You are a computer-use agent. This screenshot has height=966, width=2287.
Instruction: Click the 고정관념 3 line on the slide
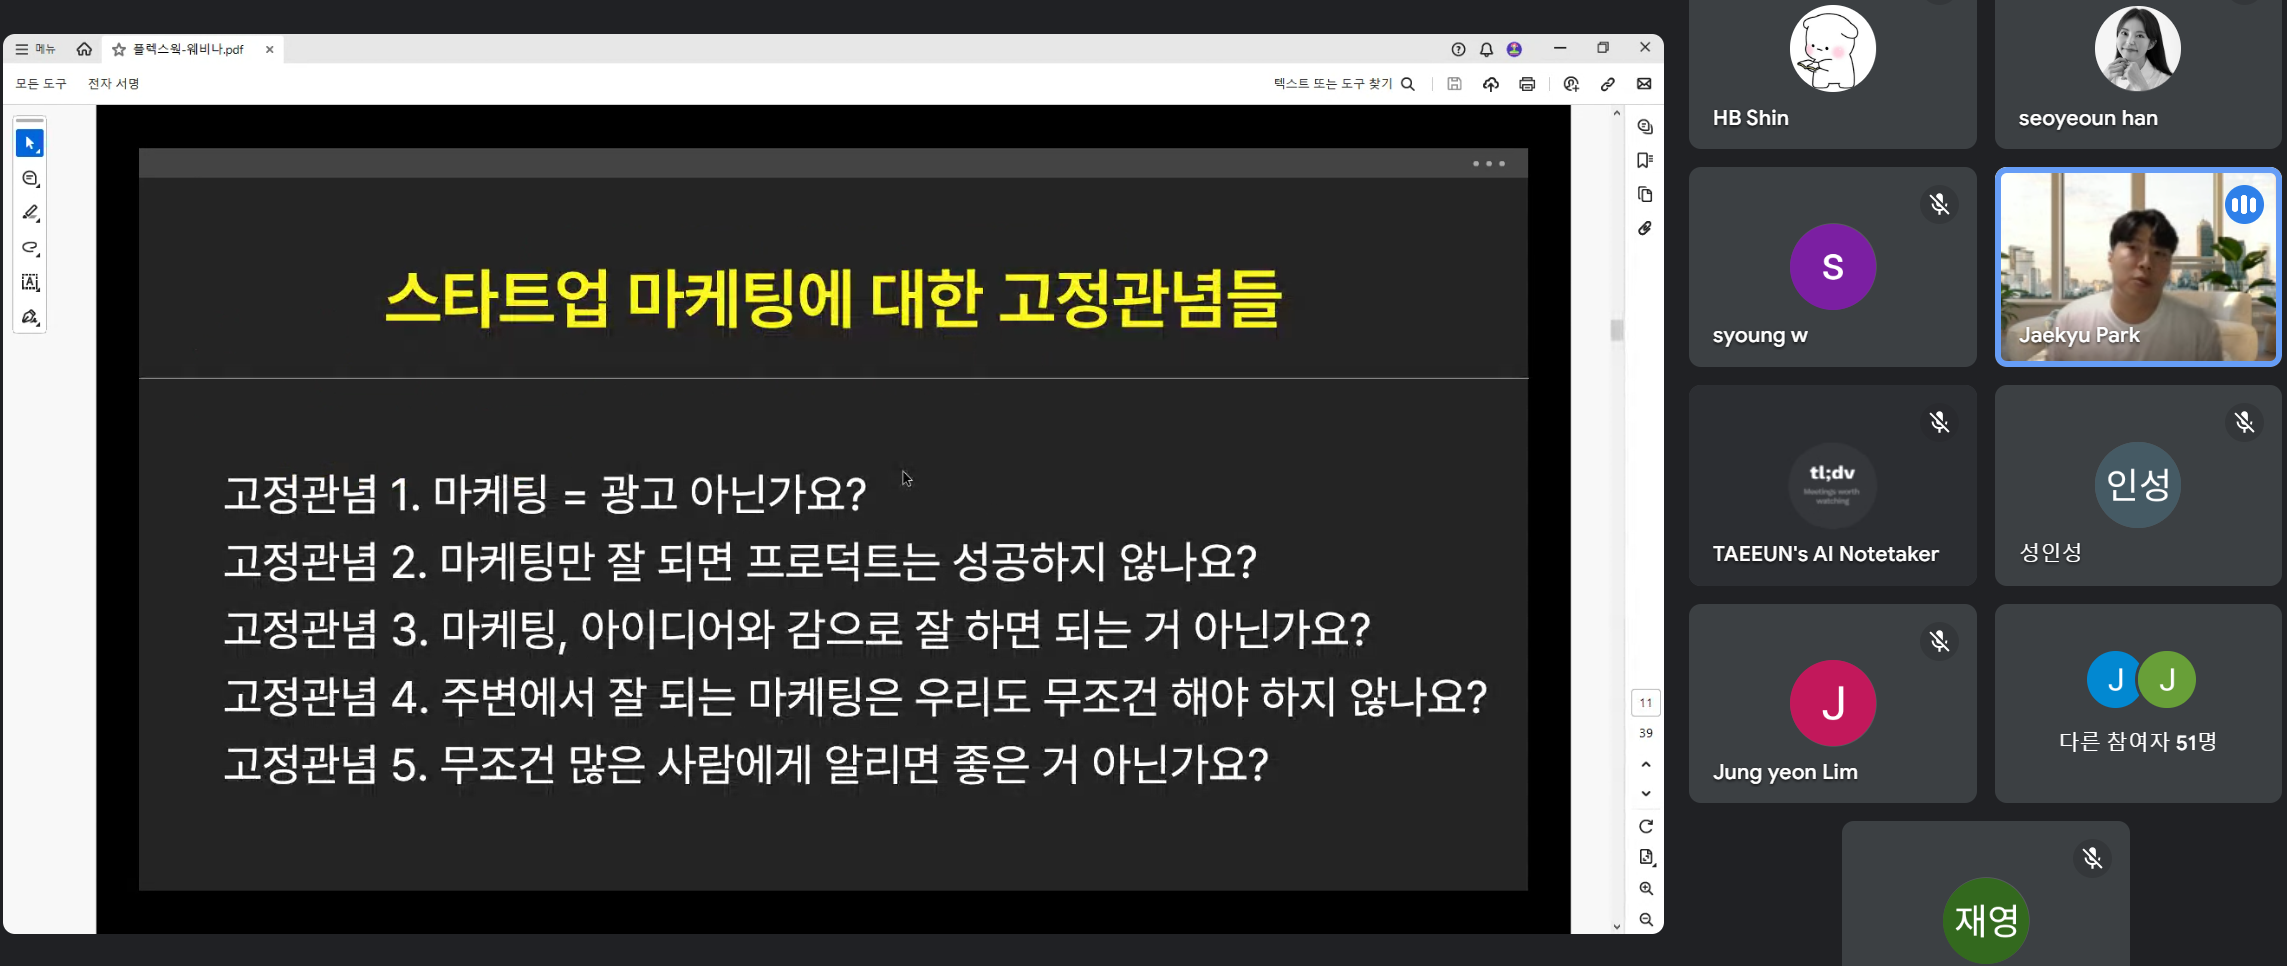797,629
